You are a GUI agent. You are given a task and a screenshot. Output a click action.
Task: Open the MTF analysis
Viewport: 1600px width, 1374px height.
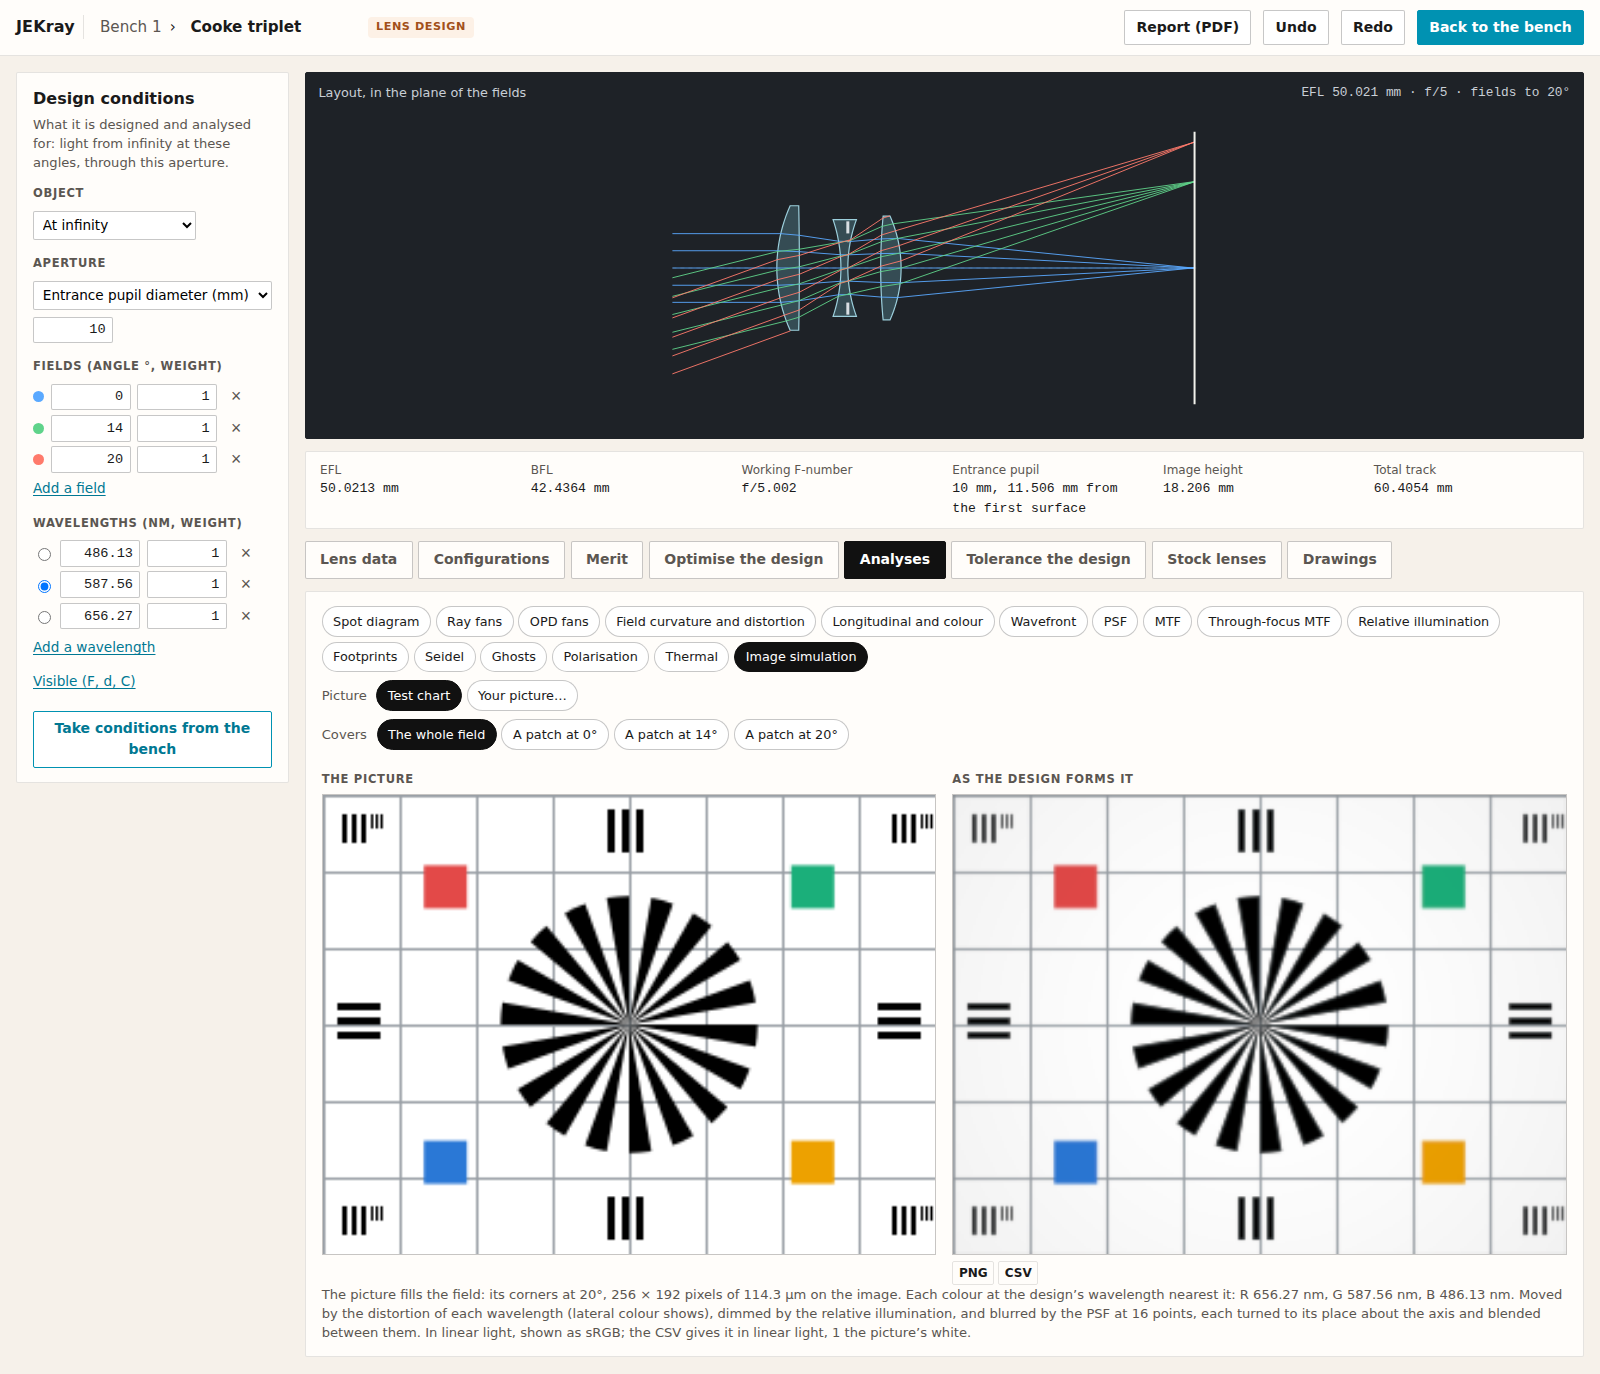1167,622
